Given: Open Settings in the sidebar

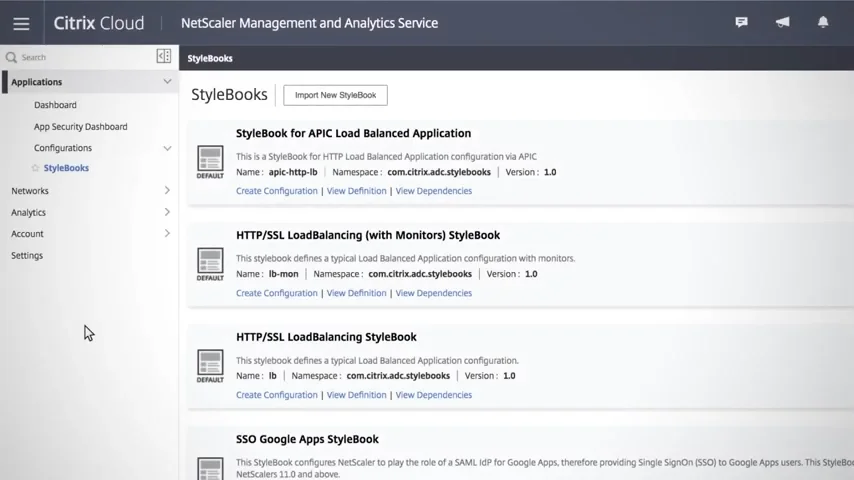Looking at the screenshot, I should [x=27, y=255].
